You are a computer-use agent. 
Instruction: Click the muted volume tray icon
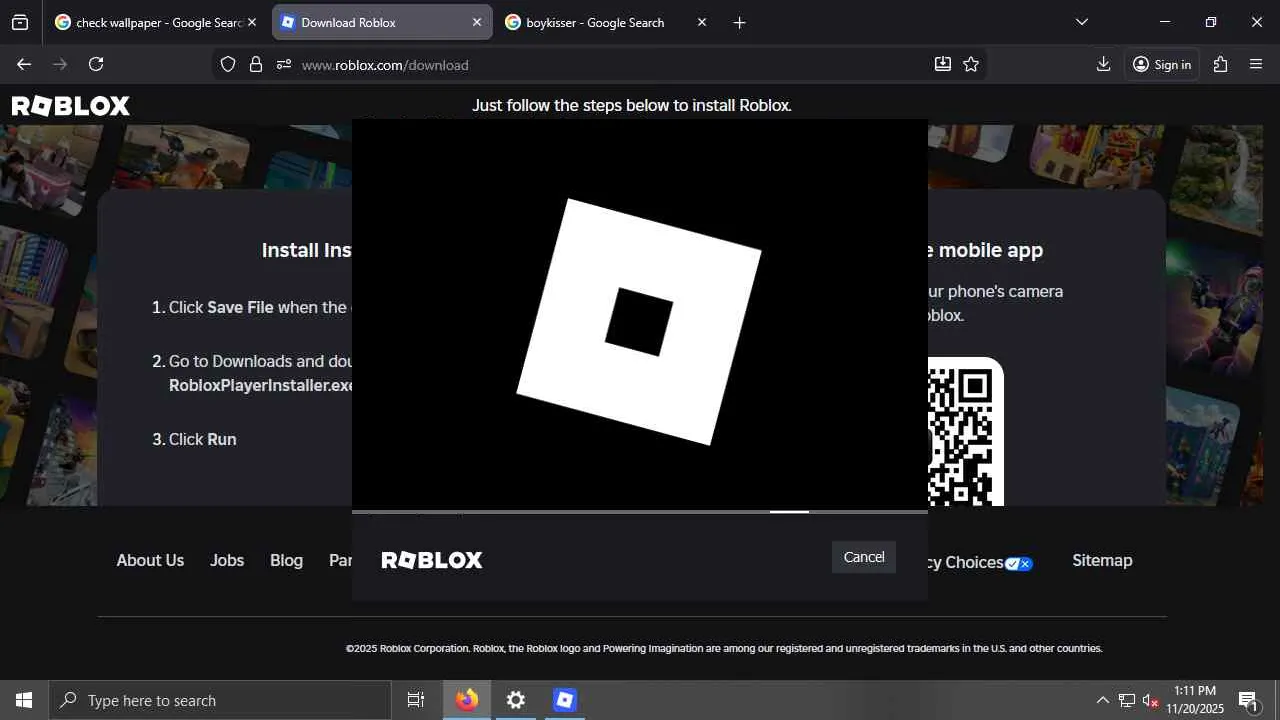tap(1151, 700)
